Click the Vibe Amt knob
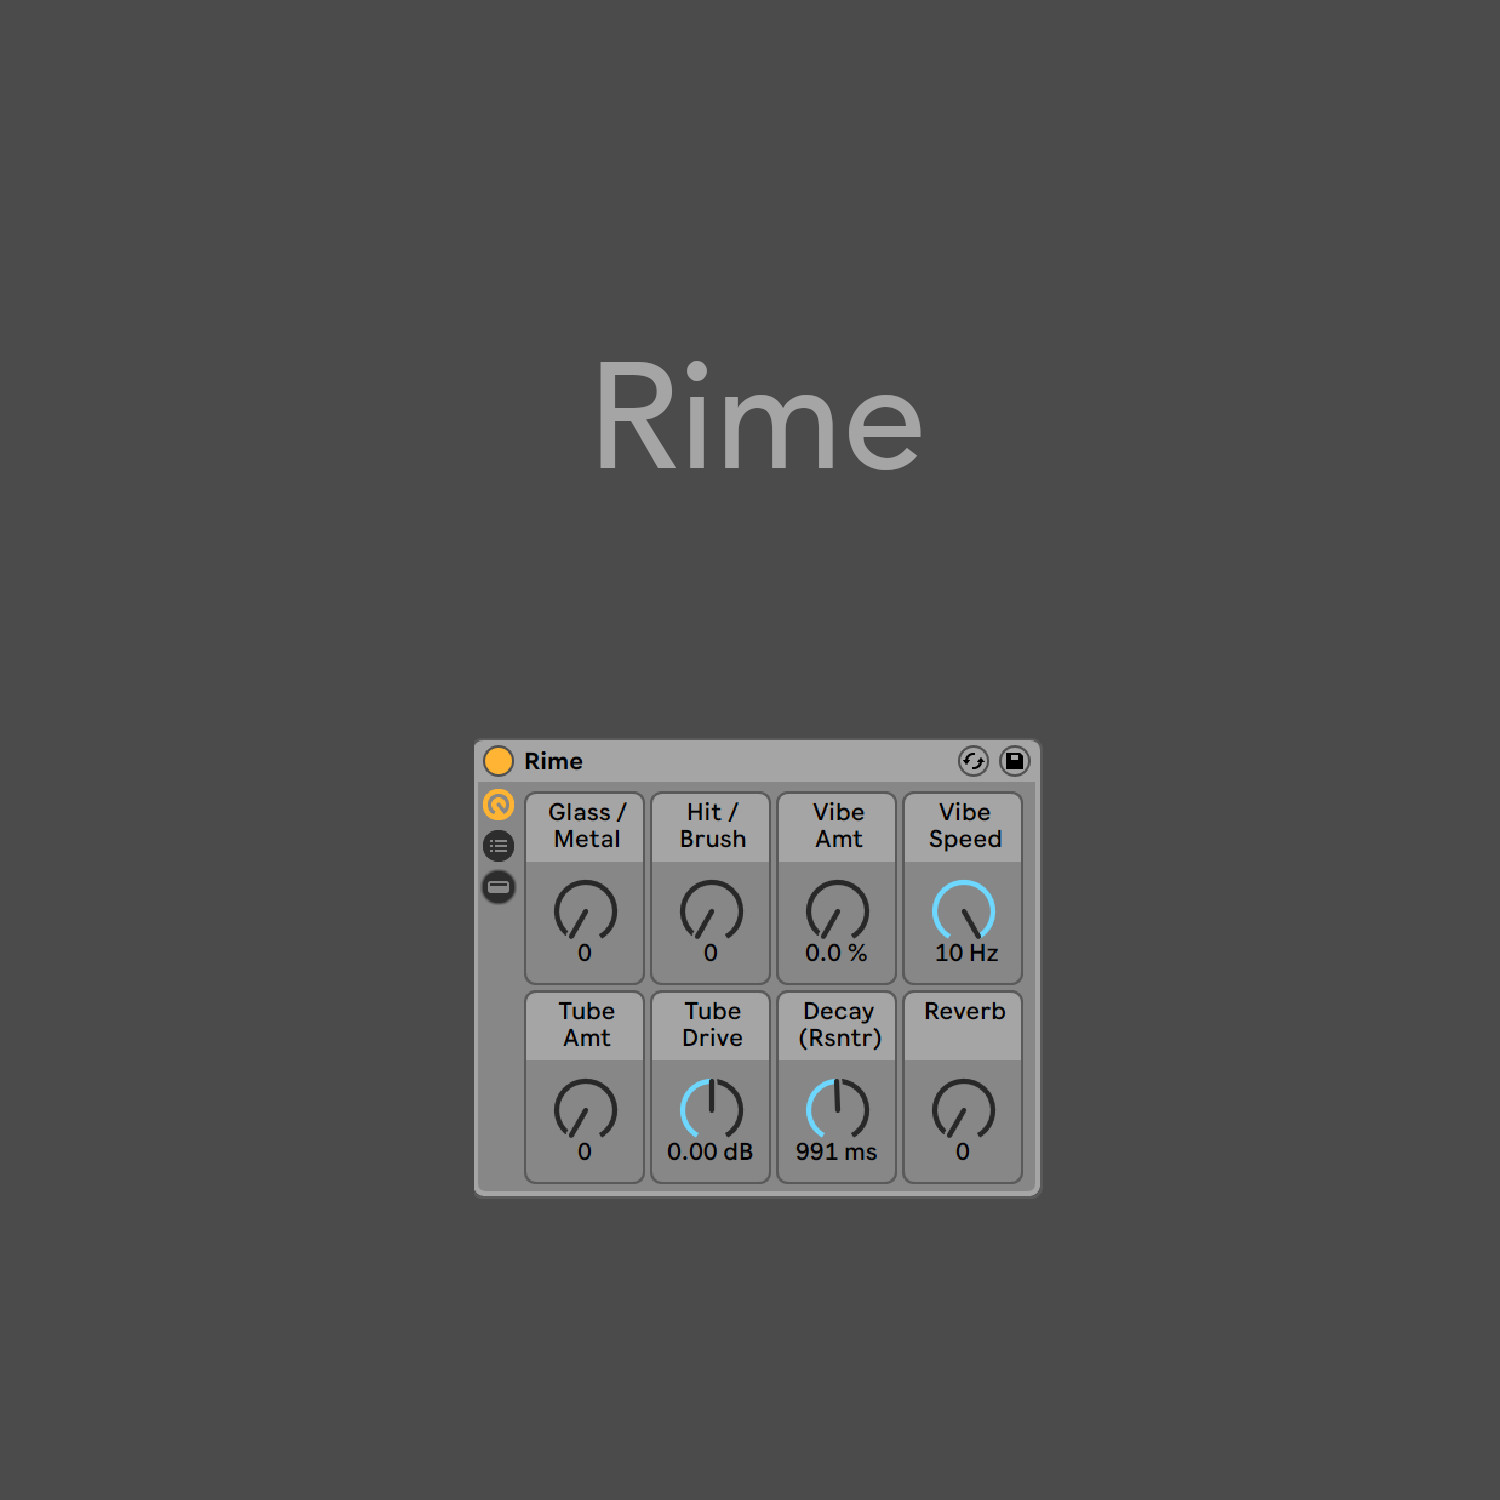 [x=837, y=910]
